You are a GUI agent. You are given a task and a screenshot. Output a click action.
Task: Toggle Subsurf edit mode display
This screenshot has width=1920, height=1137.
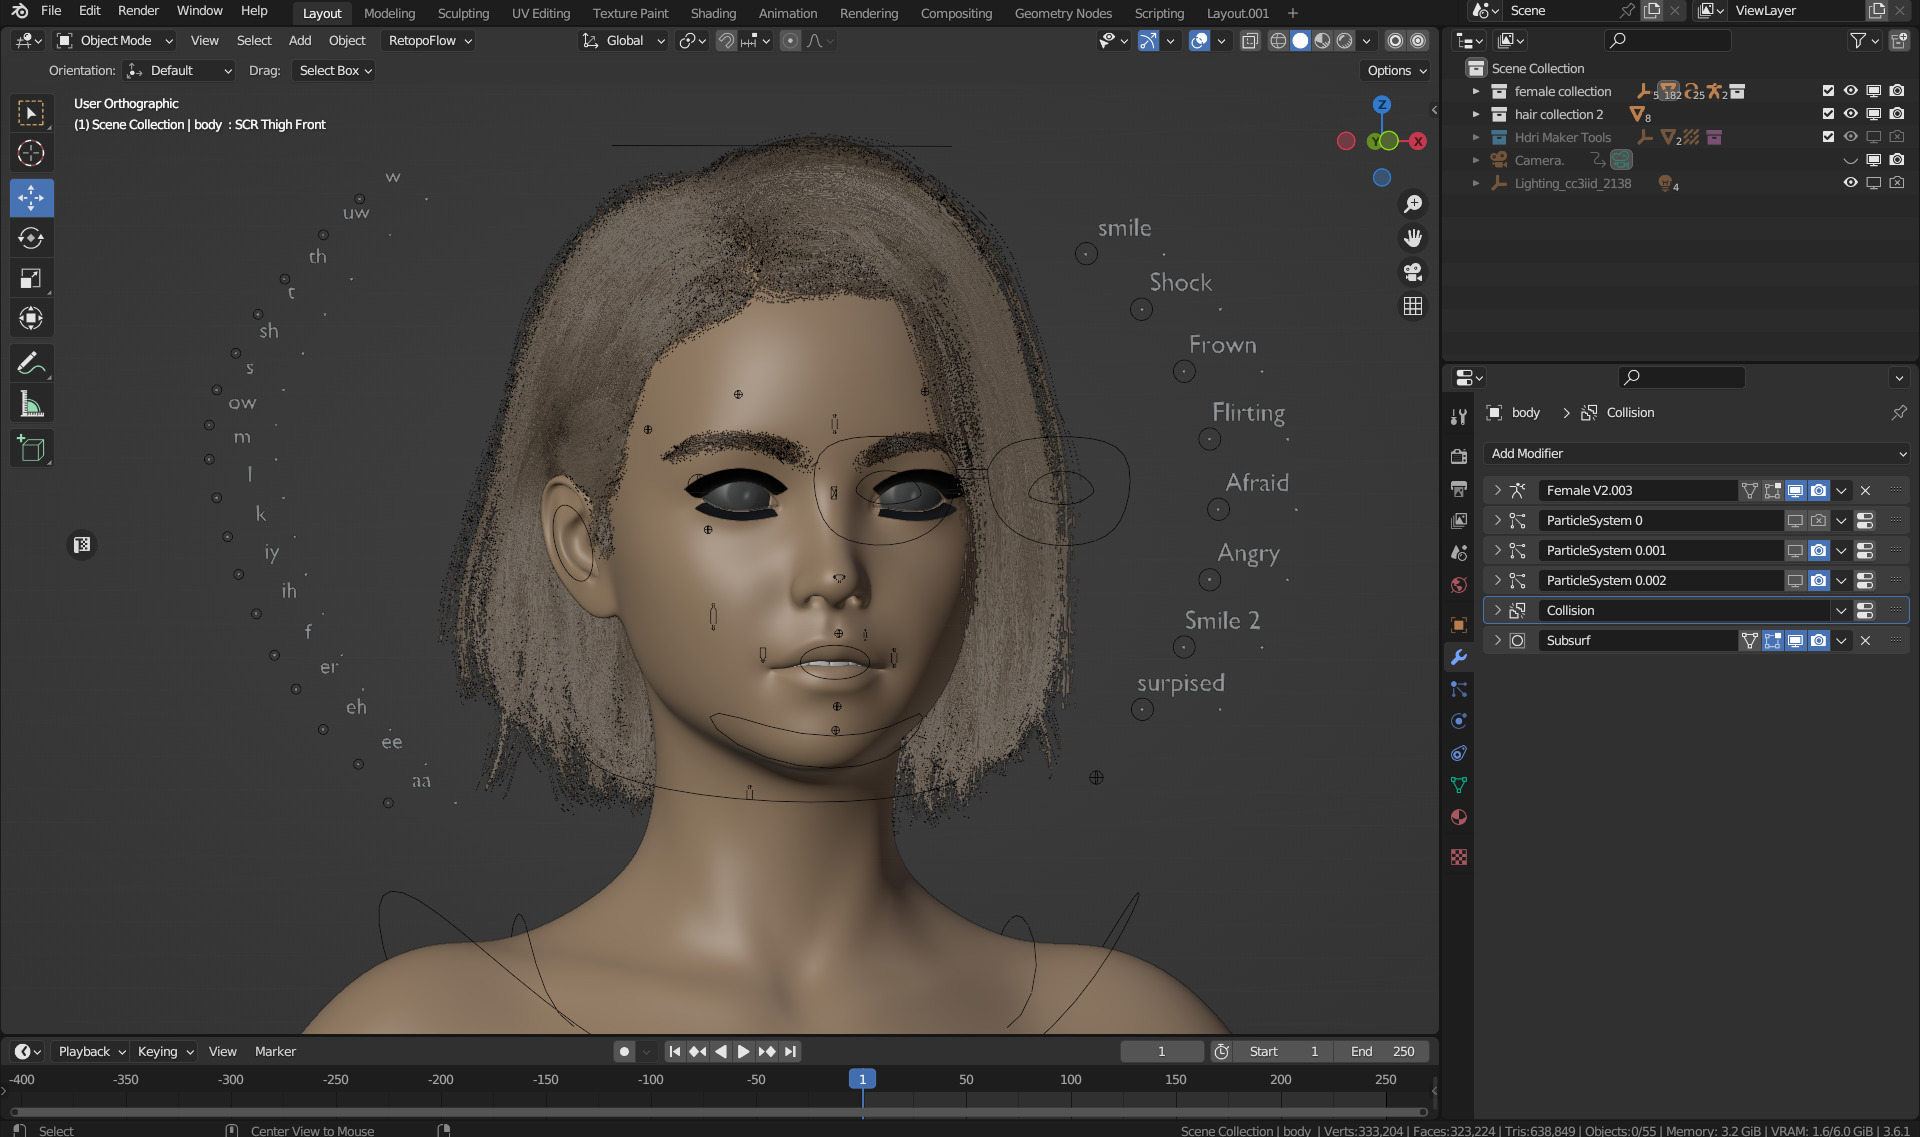pyautogui.click(x=1772, y=641)
